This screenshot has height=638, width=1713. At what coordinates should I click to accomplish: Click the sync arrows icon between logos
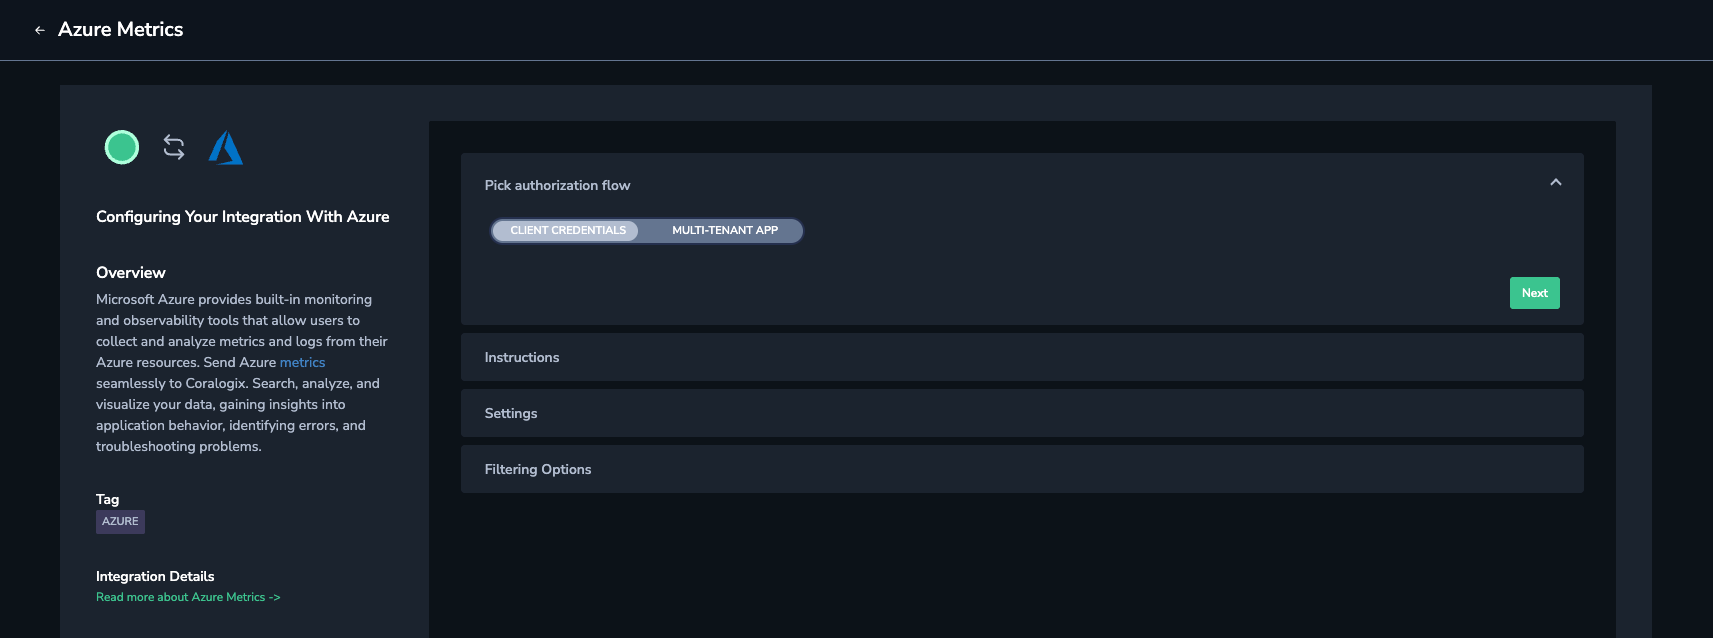[174, 147]
